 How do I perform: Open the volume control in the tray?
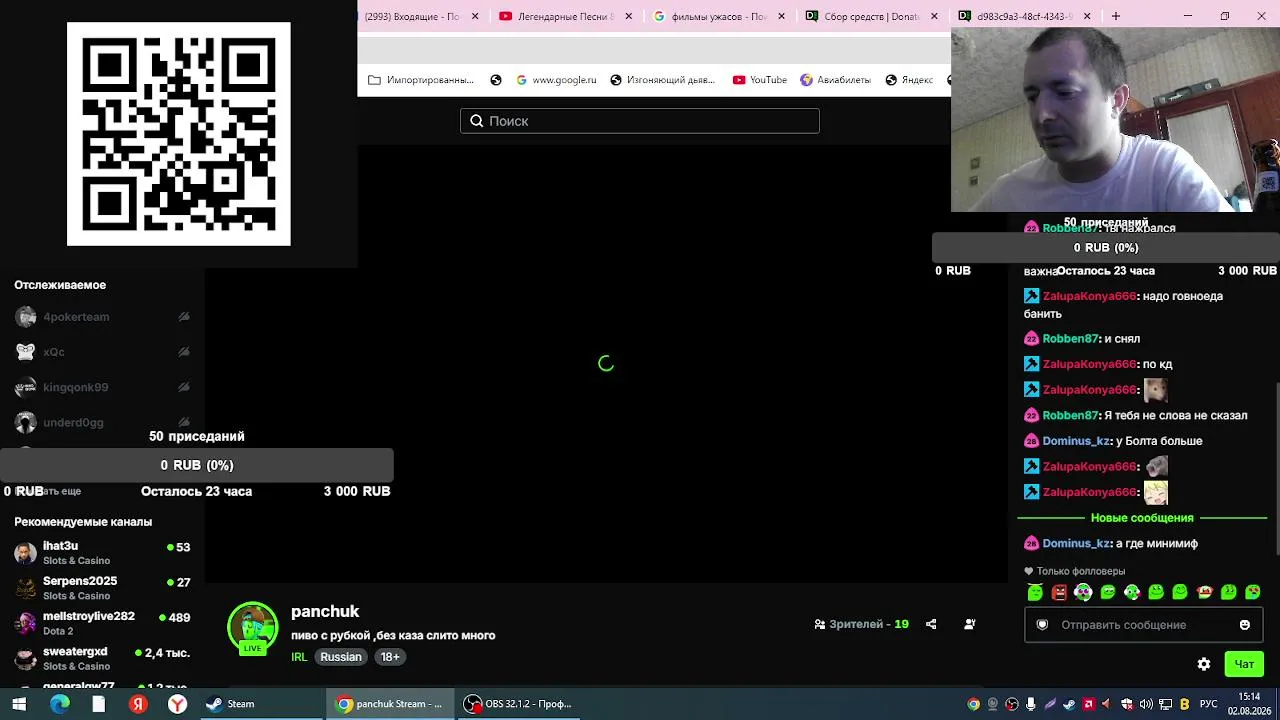1146,704
